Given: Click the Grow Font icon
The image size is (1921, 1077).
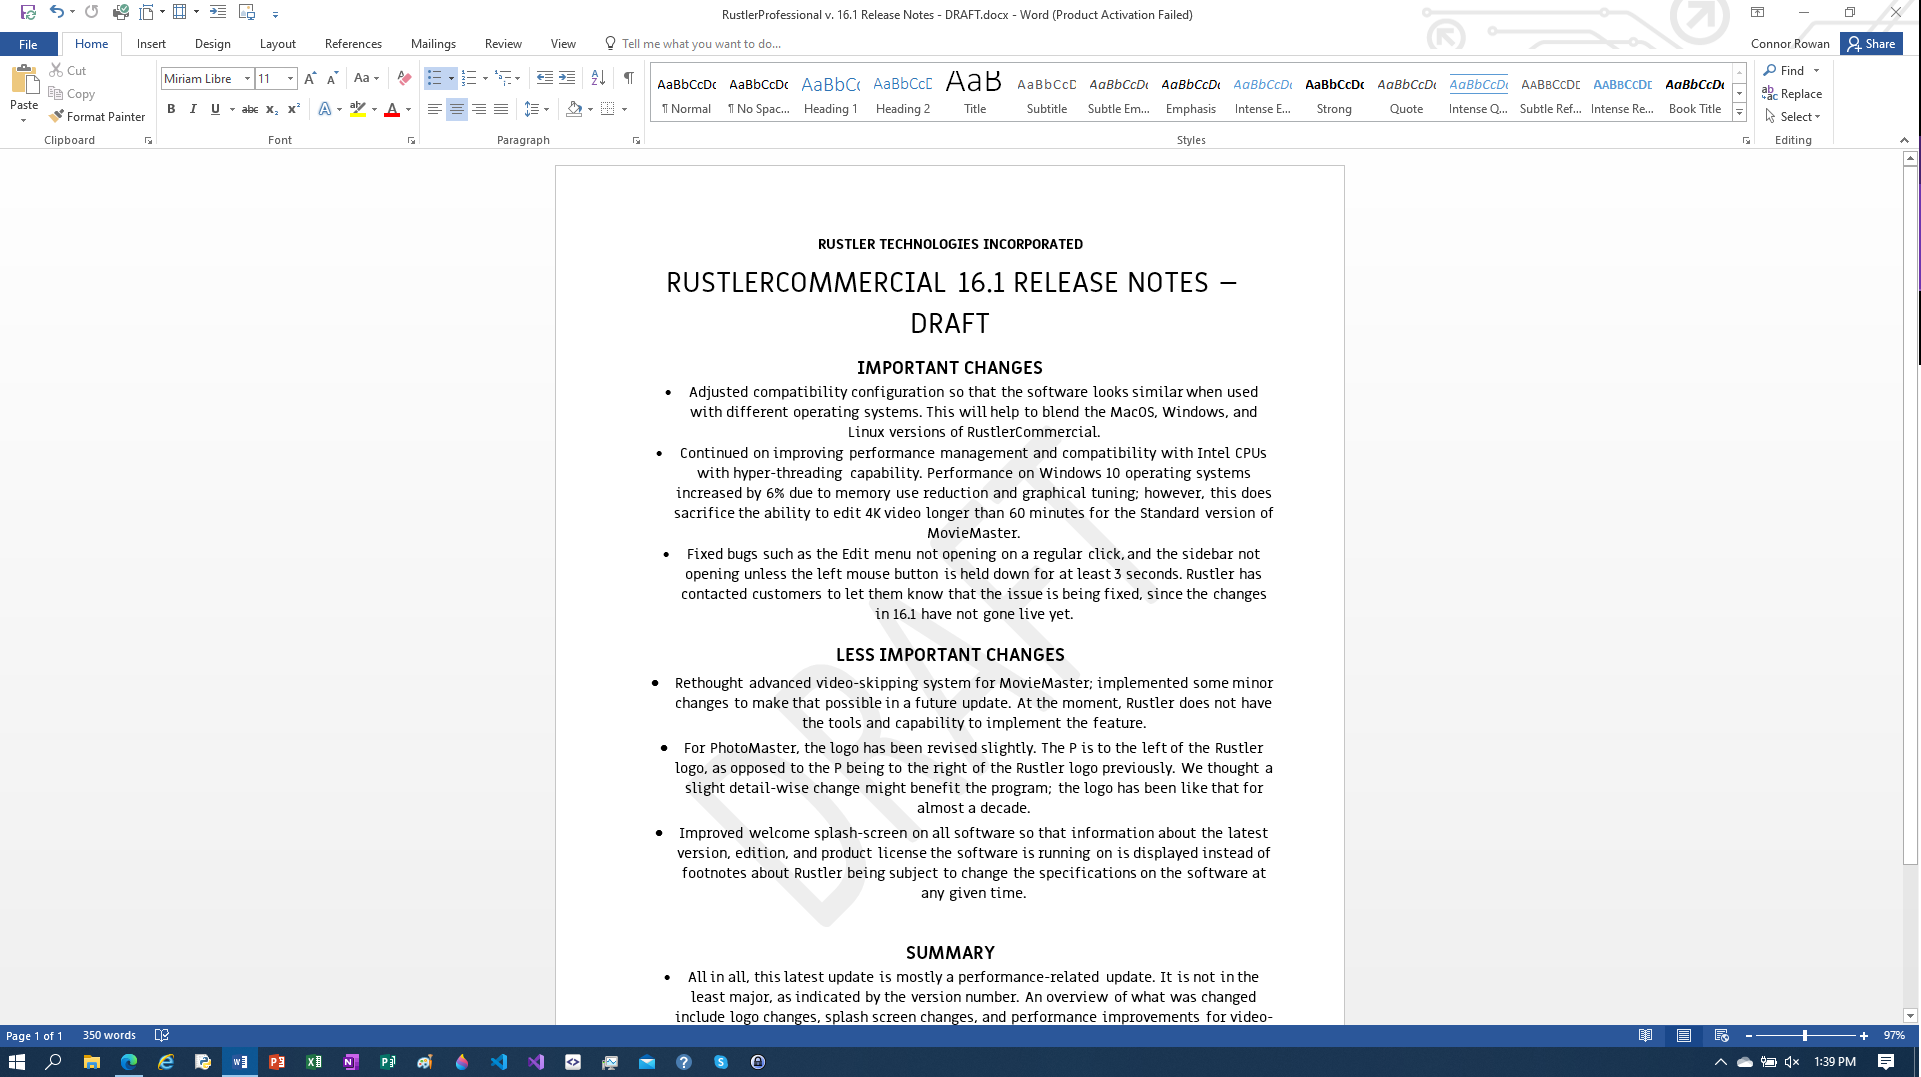Looking at the screenshot, I should (310, 78).
